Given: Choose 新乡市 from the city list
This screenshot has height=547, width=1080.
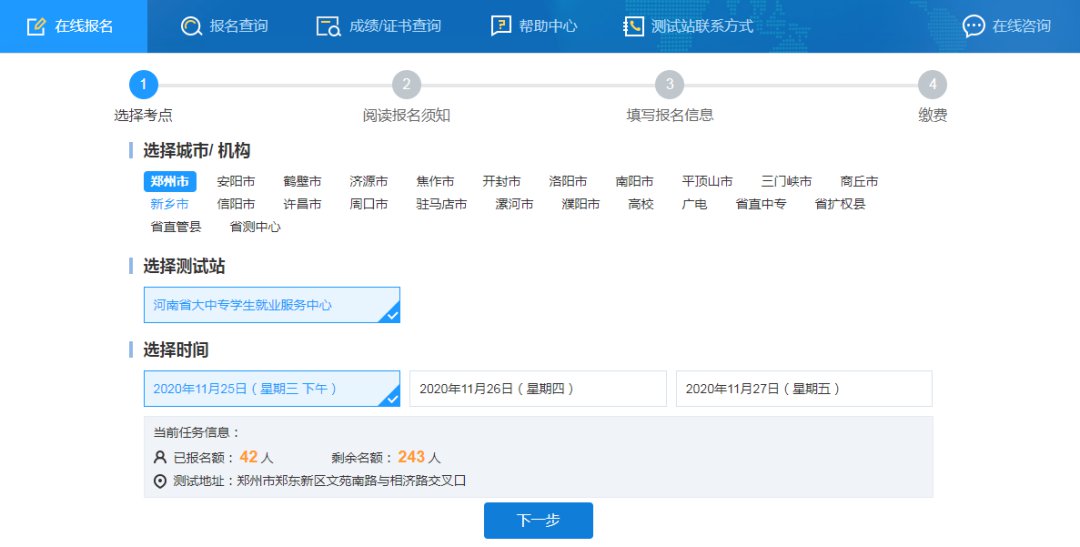Looking at the screenshot, I should 170,204.
